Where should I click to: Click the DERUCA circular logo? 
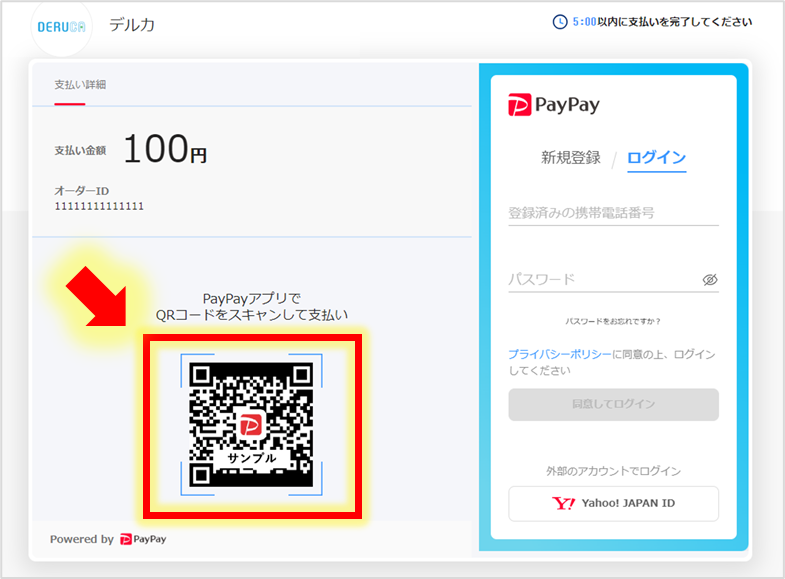[61, 27]
